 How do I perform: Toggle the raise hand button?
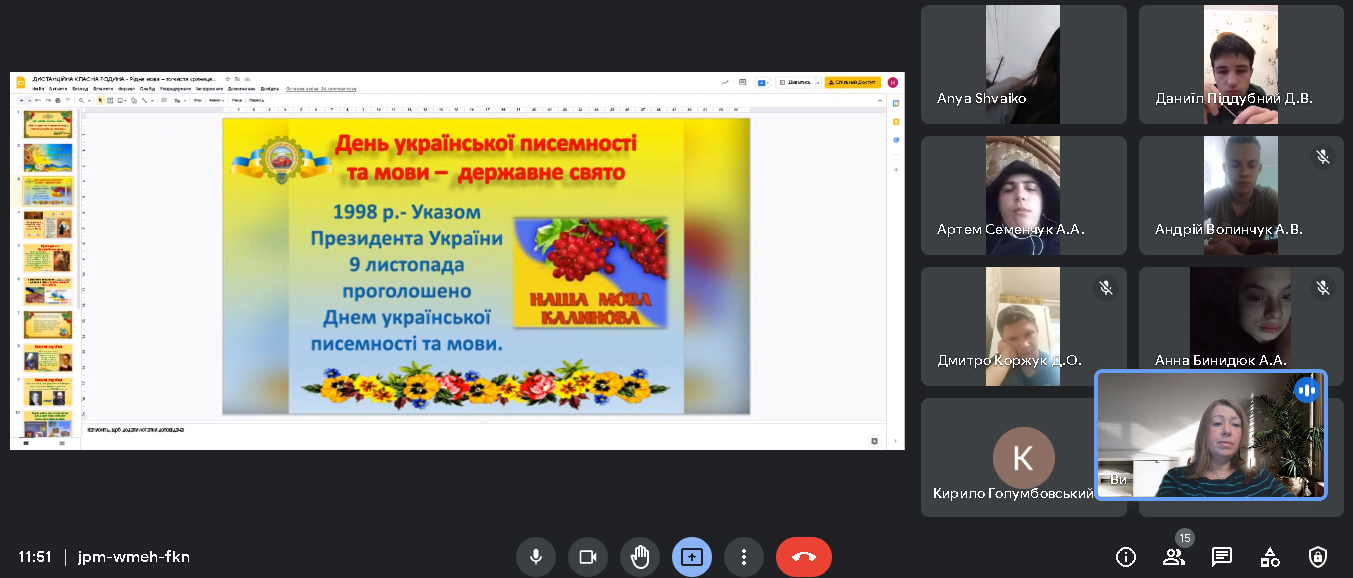(640, 557)
